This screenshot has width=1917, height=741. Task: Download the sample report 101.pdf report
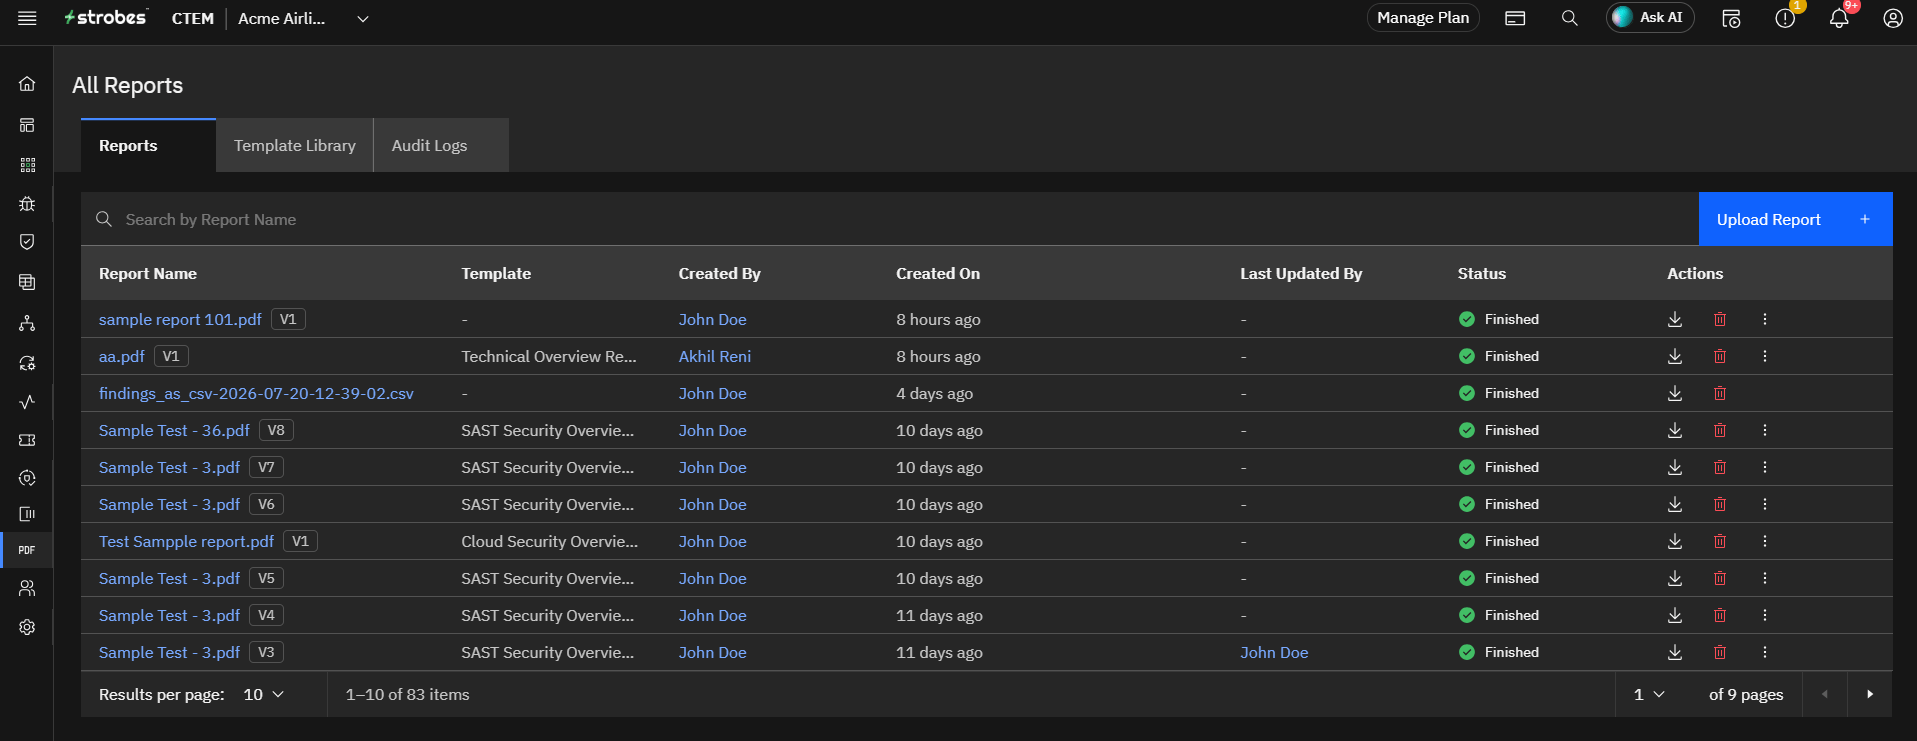coord(1675,319)
